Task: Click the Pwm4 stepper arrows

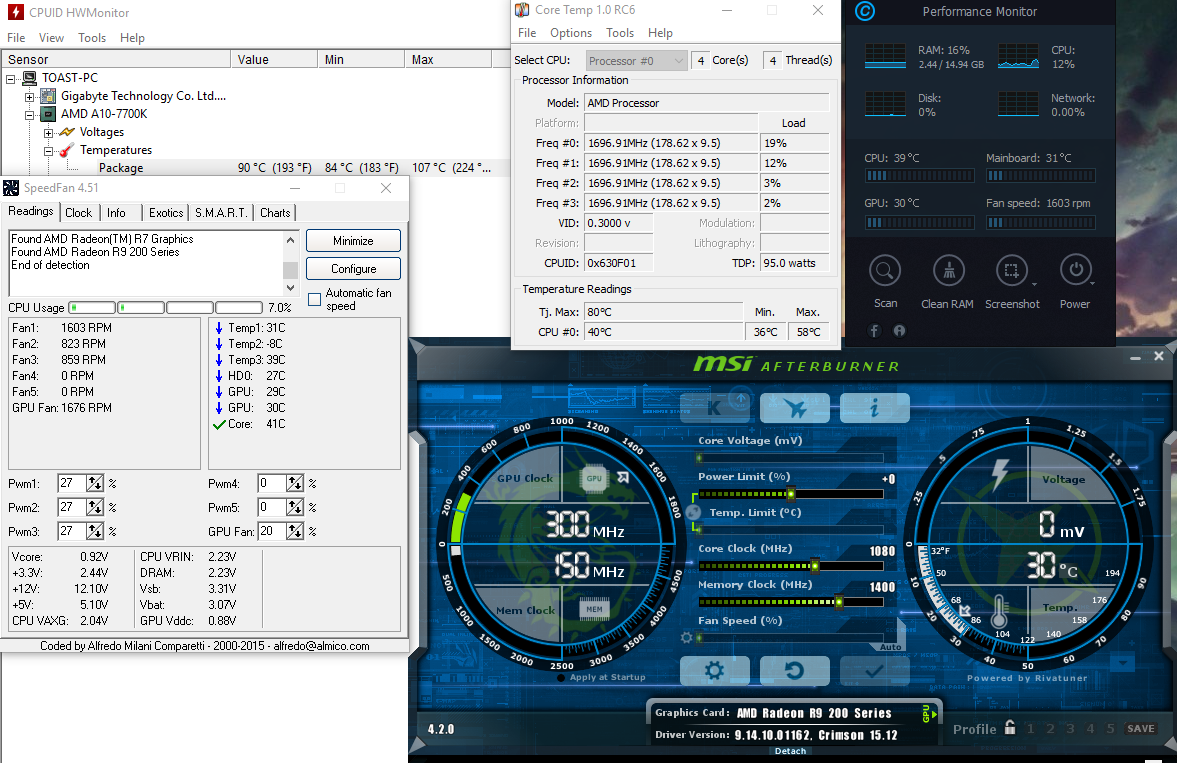Action: point(295,484)
